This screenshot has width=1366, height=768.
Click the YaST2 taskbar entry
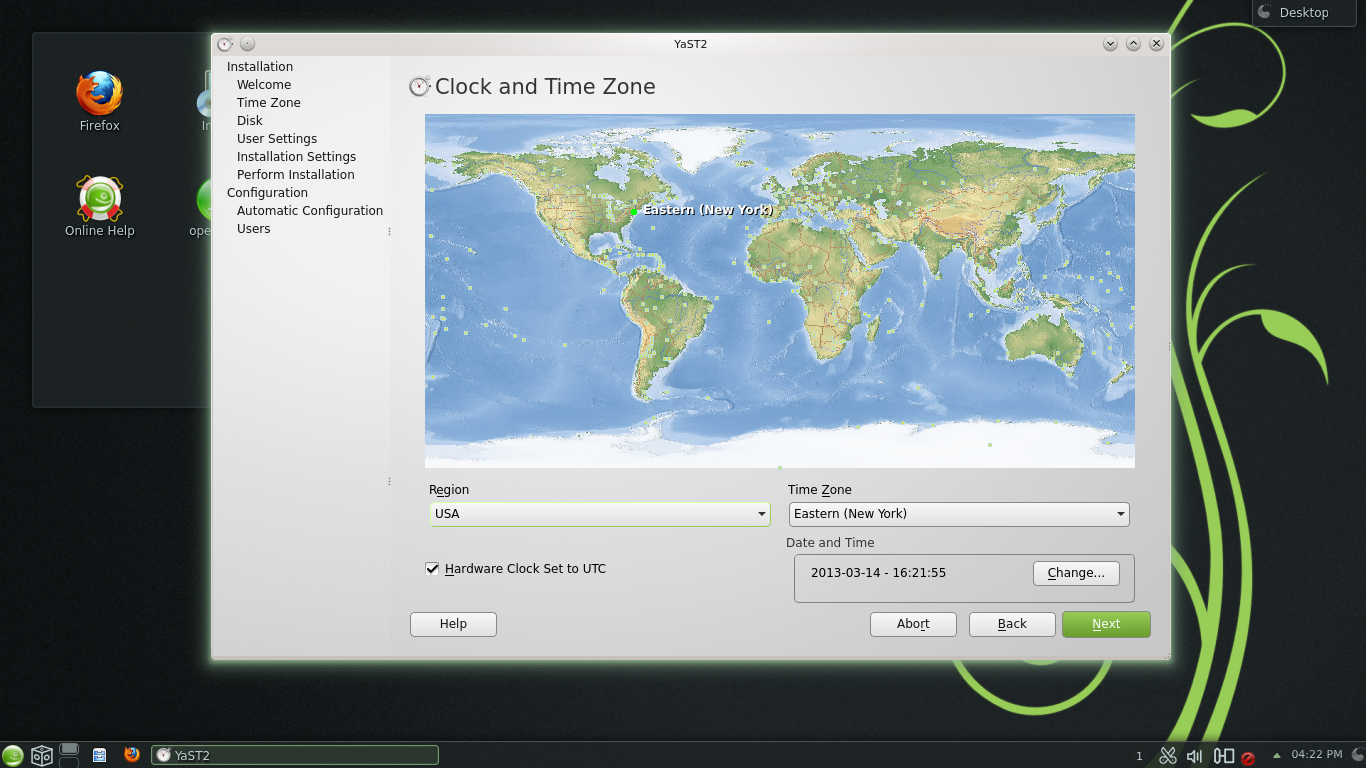point(295,755)
